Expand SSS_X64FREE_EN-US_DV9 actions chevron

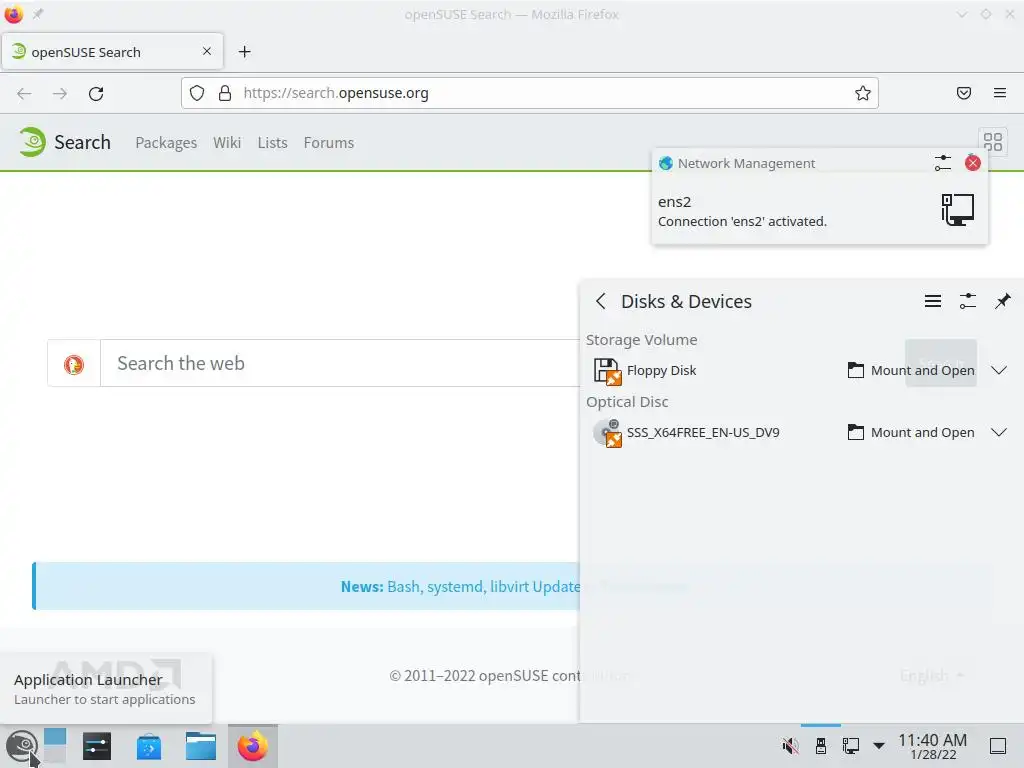pos(999,432)
